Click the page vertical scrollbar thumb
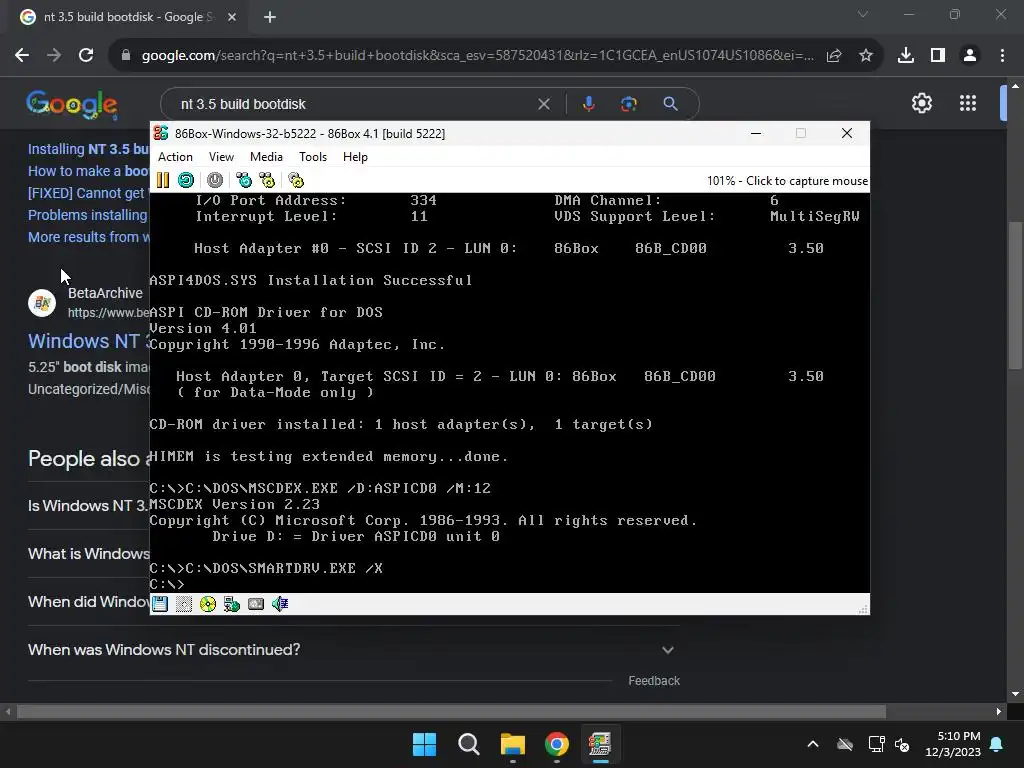 [x=1014, y=295]
